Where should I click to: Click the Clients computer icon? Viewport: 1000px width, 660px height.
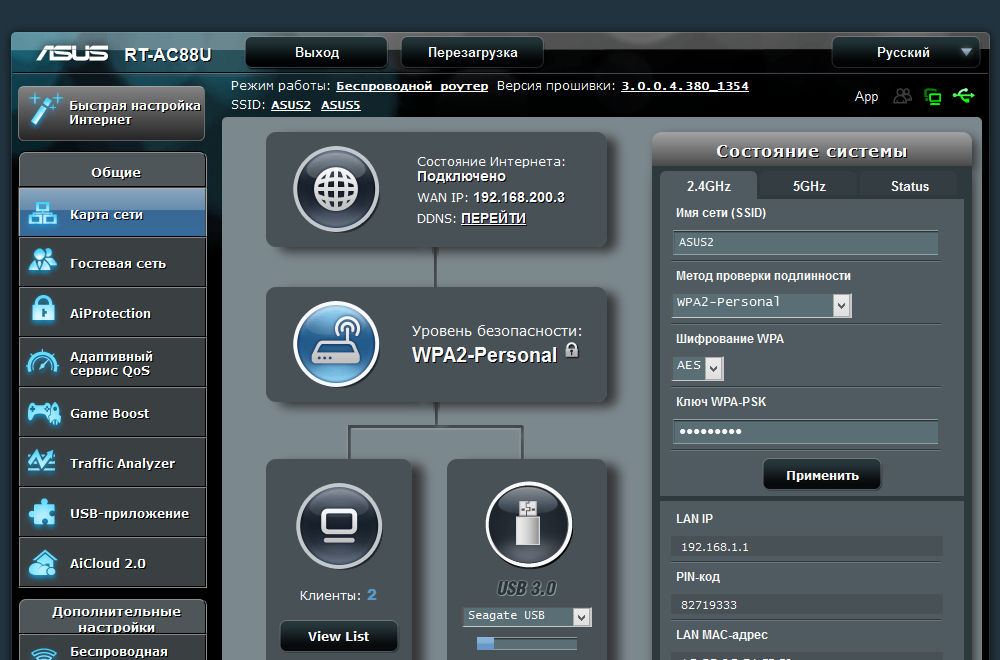tap(339, 525)
